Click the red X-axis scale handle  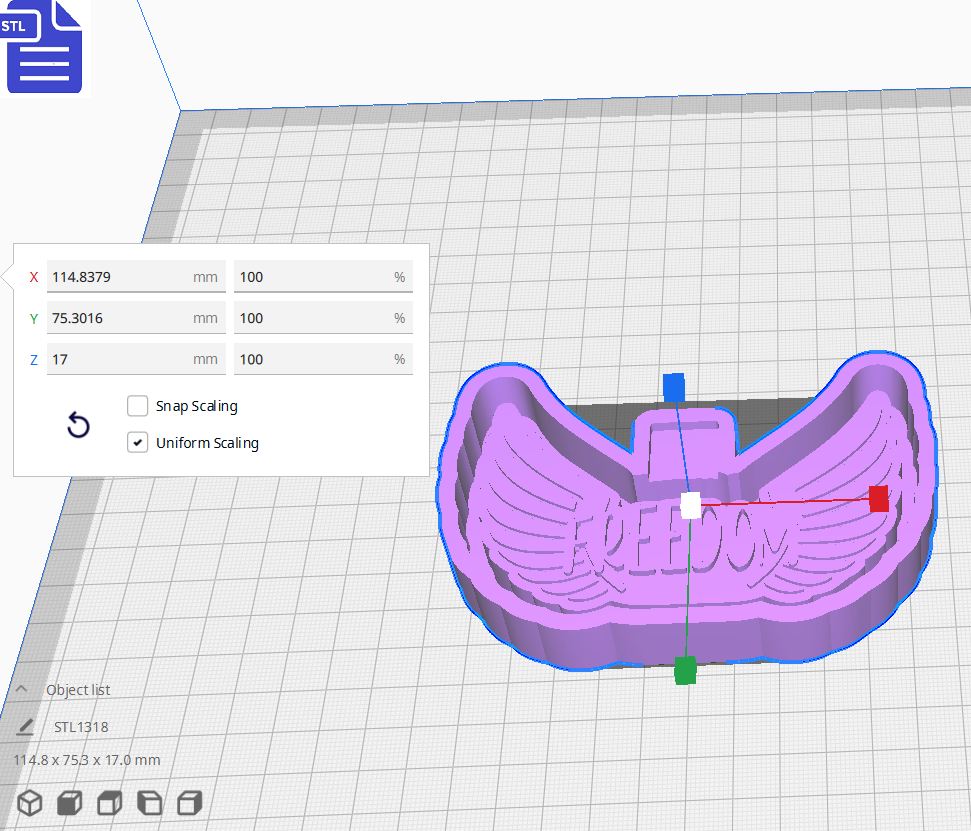878,499
